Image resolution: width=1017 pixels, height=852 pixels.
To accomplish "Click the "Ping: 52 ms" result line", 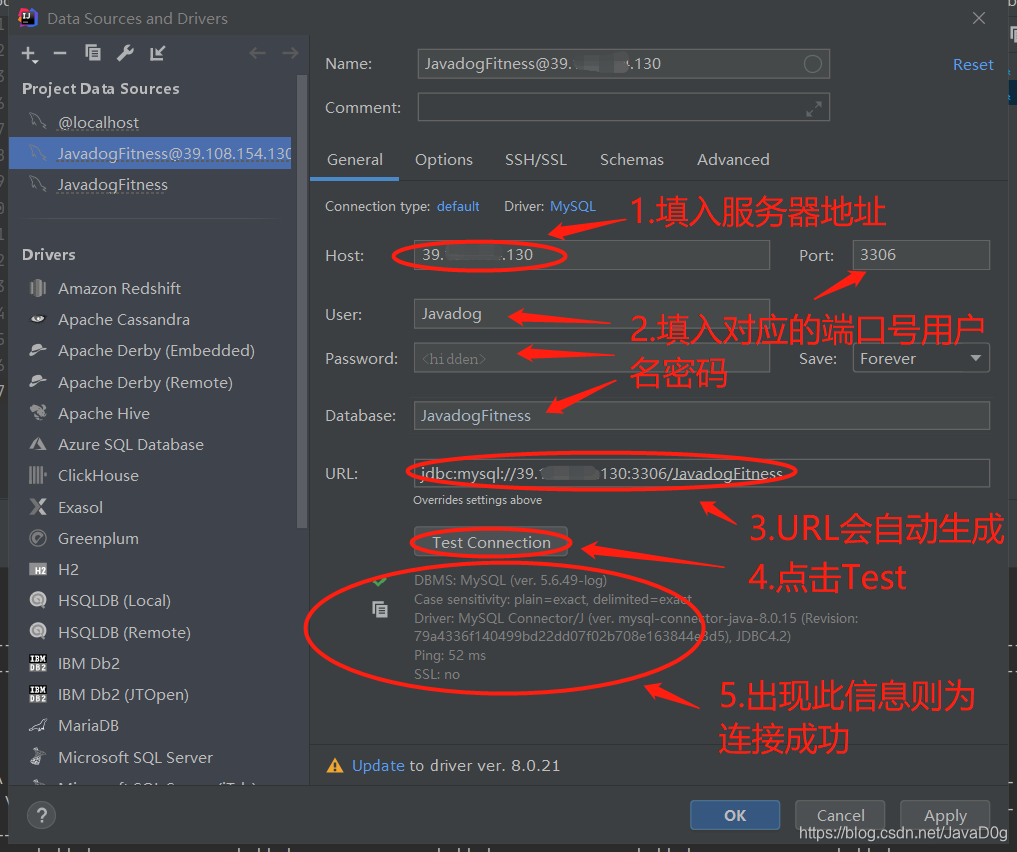I will pyautogui.click(x=450, y=656).
